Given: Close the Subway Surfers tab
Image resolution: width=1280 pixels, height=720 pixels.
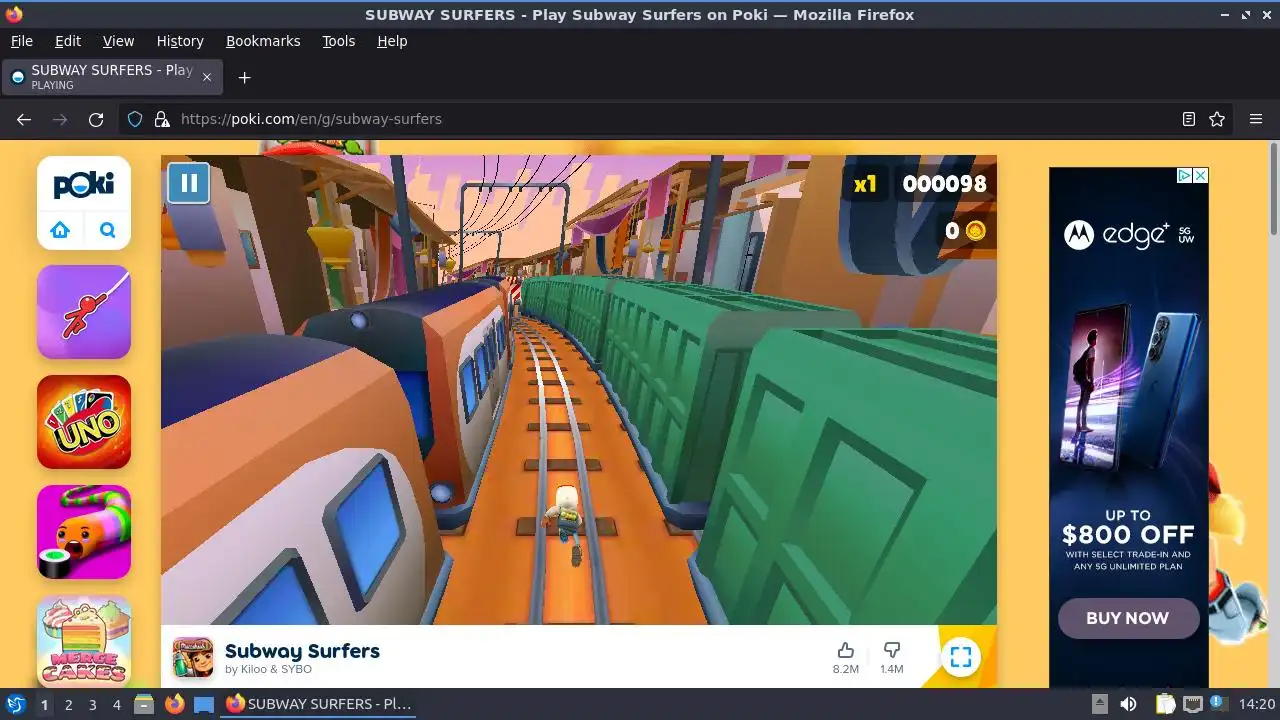Looking at the screenshot, I should (207, 77).
